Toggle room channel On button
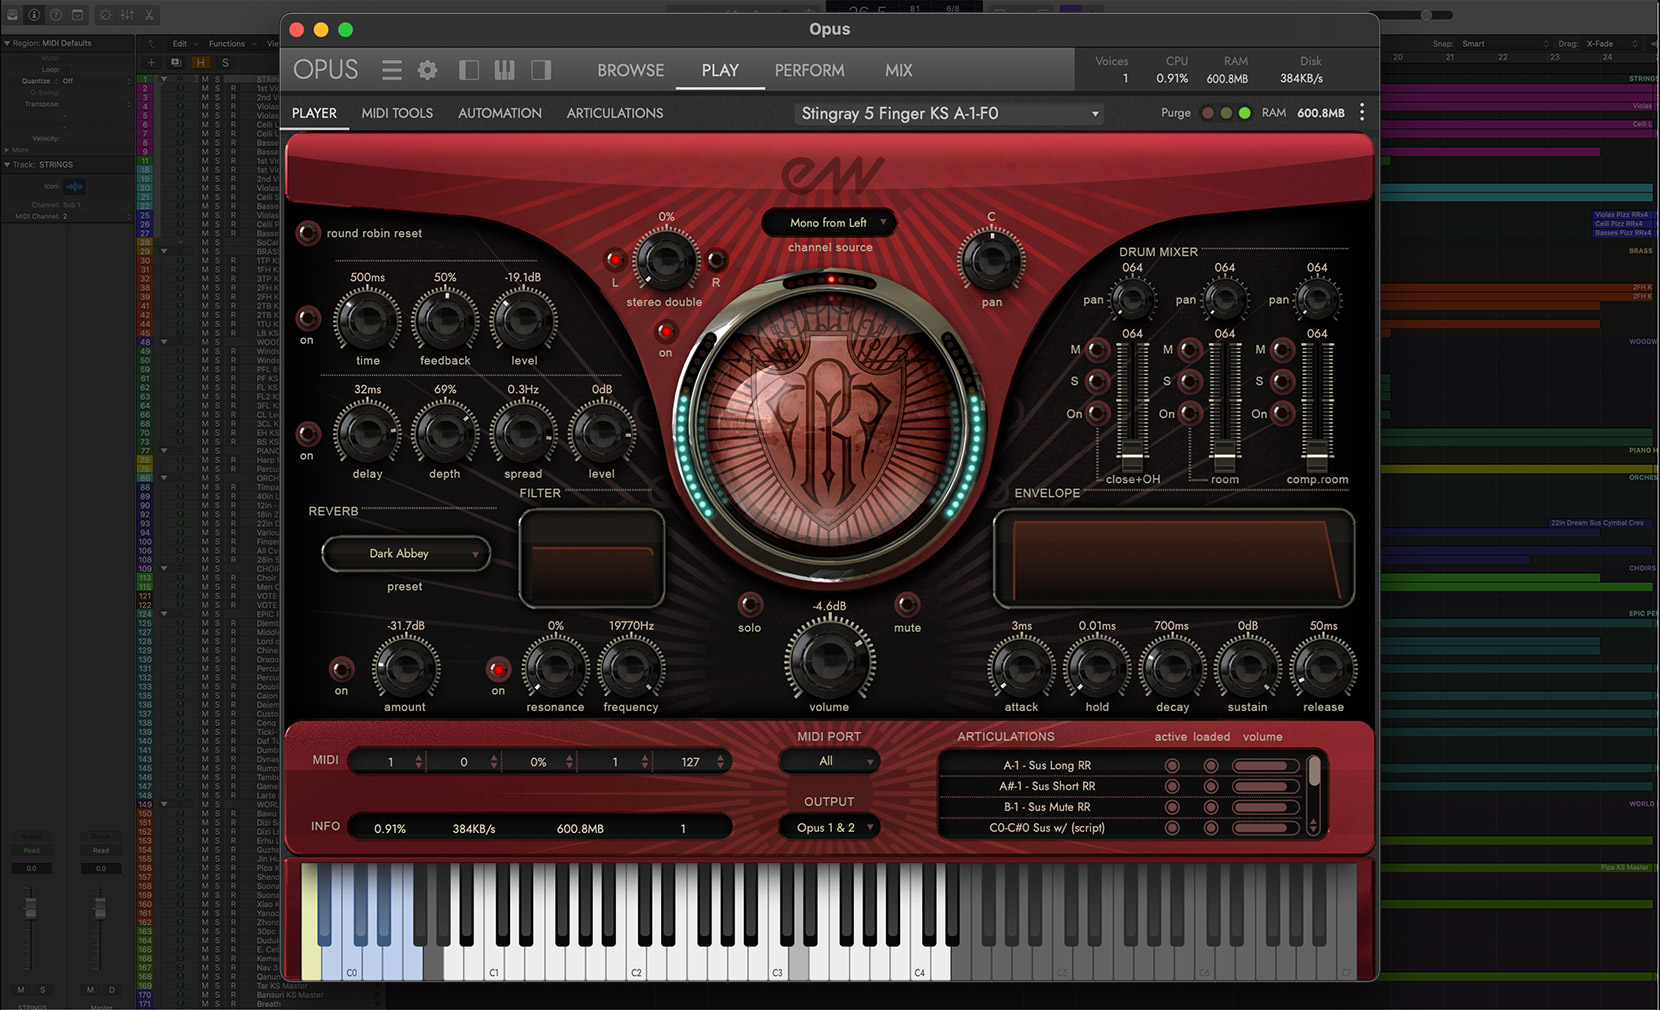The height and width of the screenshot is (1010, 1660). [x=1190, y=413]
